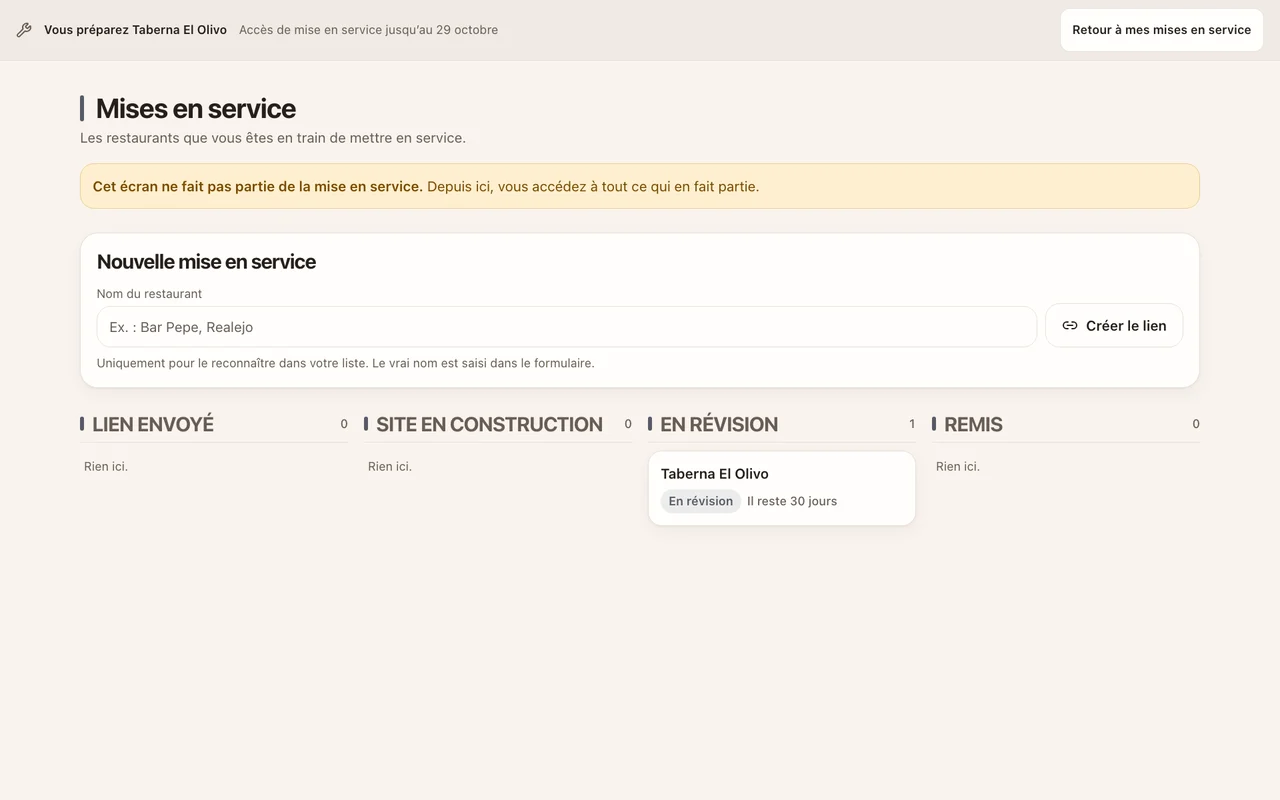The width and height of the screenshot is (1280, 800).
Task: Click the subtitle Les restaurants que vous êtes
Action: [x=273, y=138]
